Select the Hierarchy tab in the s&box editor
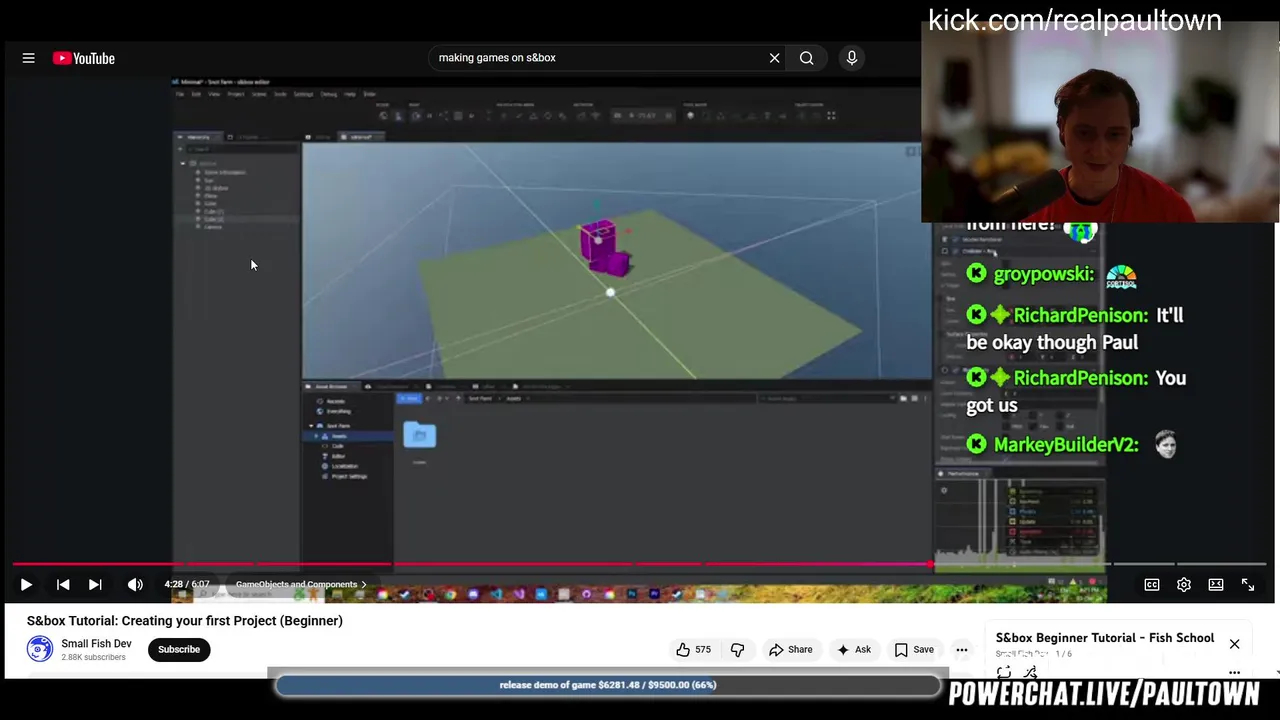This screenshot has width=1280, height=720. pos(198,137)
